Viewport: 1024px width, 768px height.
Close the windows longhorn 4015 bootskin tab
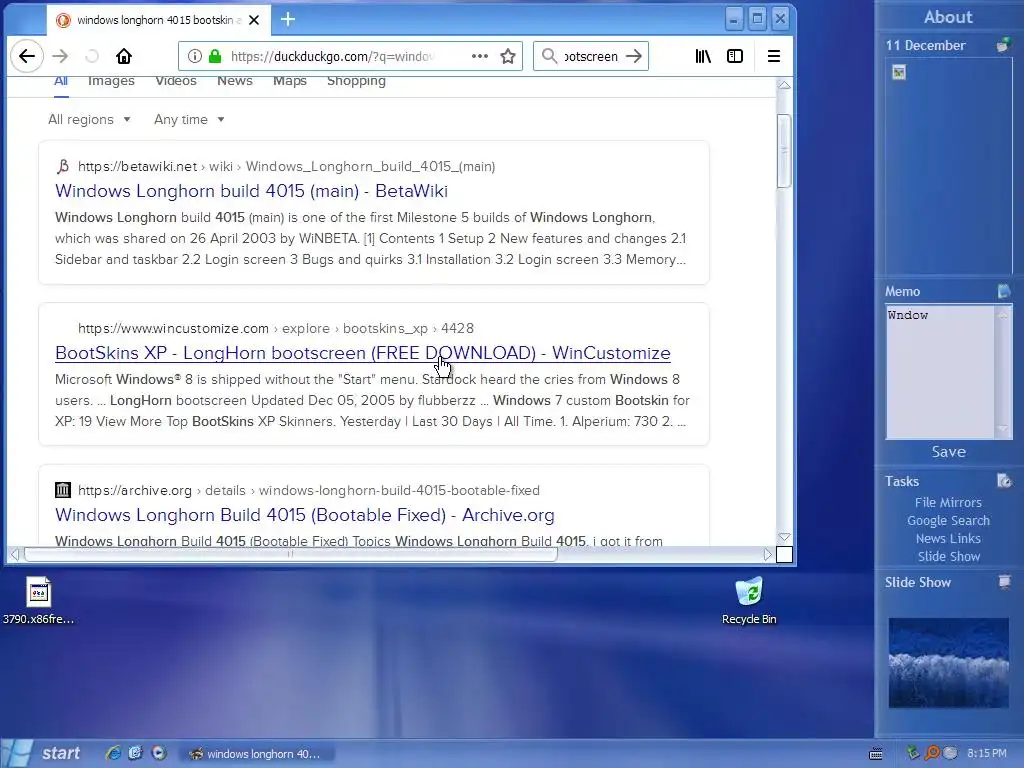click(x=254, y=20)
